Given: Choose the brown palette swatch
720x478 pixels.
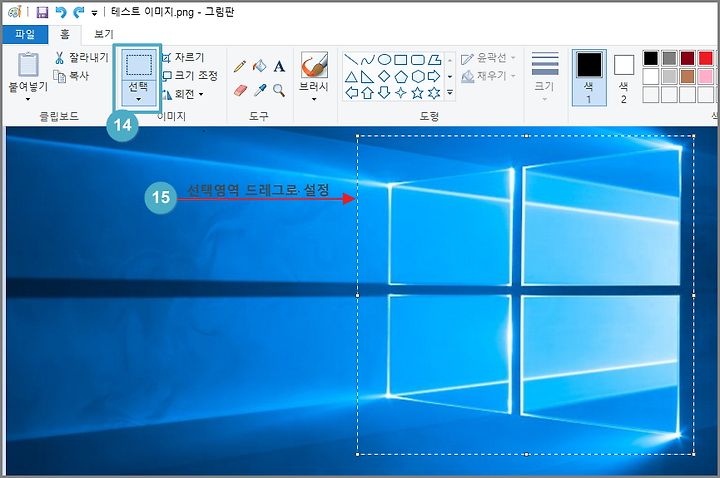Looking at the screenshot, I should (x=687, y=77).
